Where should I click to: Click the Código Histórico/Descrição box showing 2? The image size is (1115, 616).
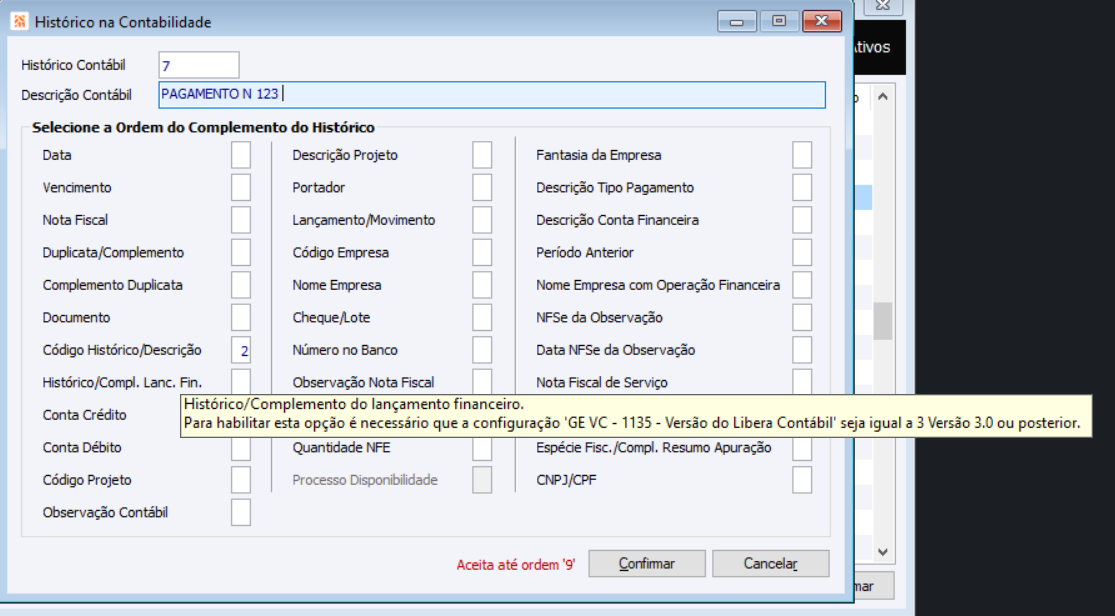coord(240,350)
